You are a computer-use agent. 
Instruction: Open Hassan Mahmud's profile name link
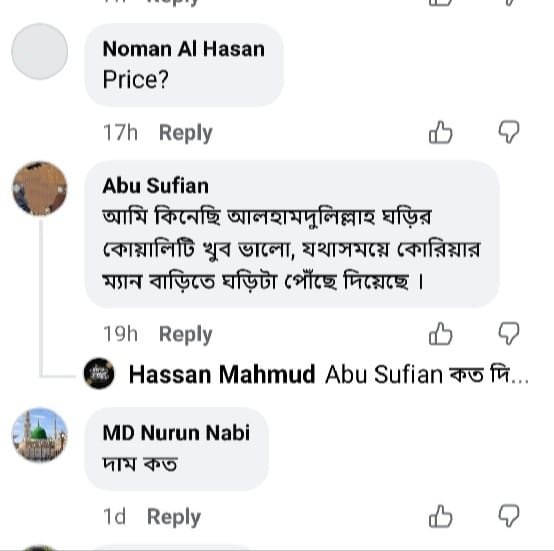[x=222, y=374]
